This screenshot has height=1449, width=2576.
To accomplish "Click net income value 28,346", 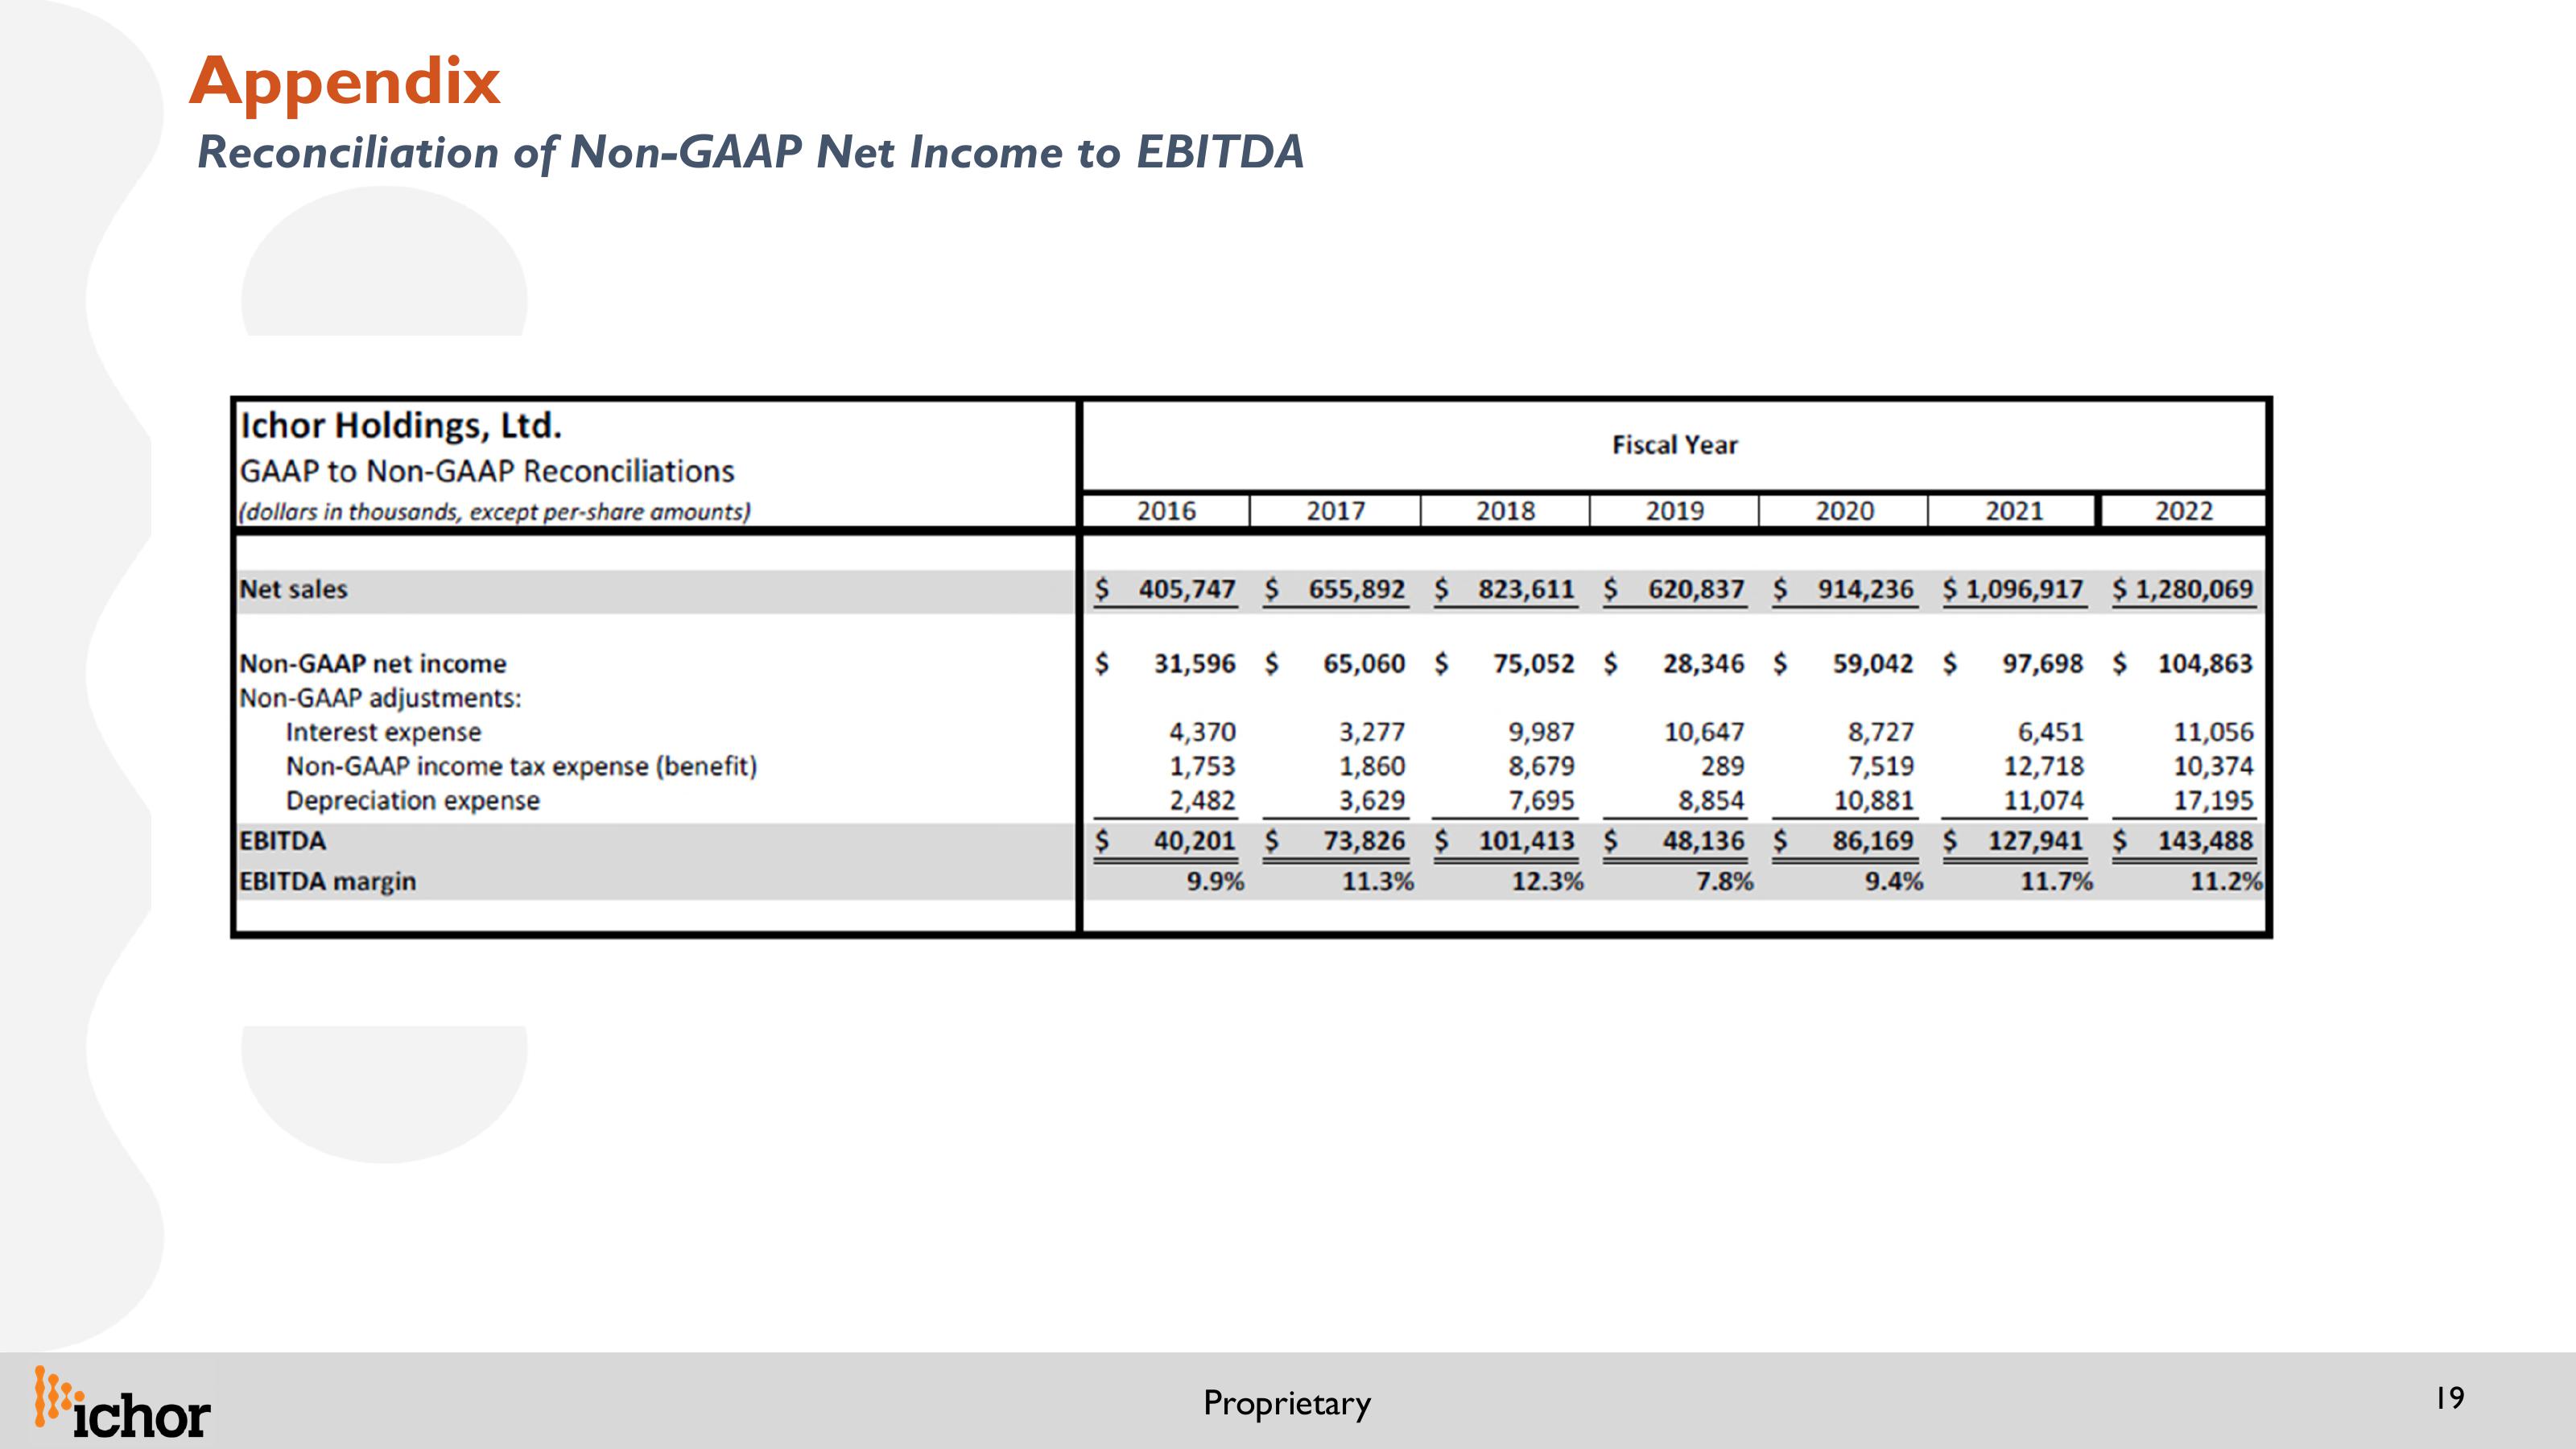I will tap(1704, 664).
